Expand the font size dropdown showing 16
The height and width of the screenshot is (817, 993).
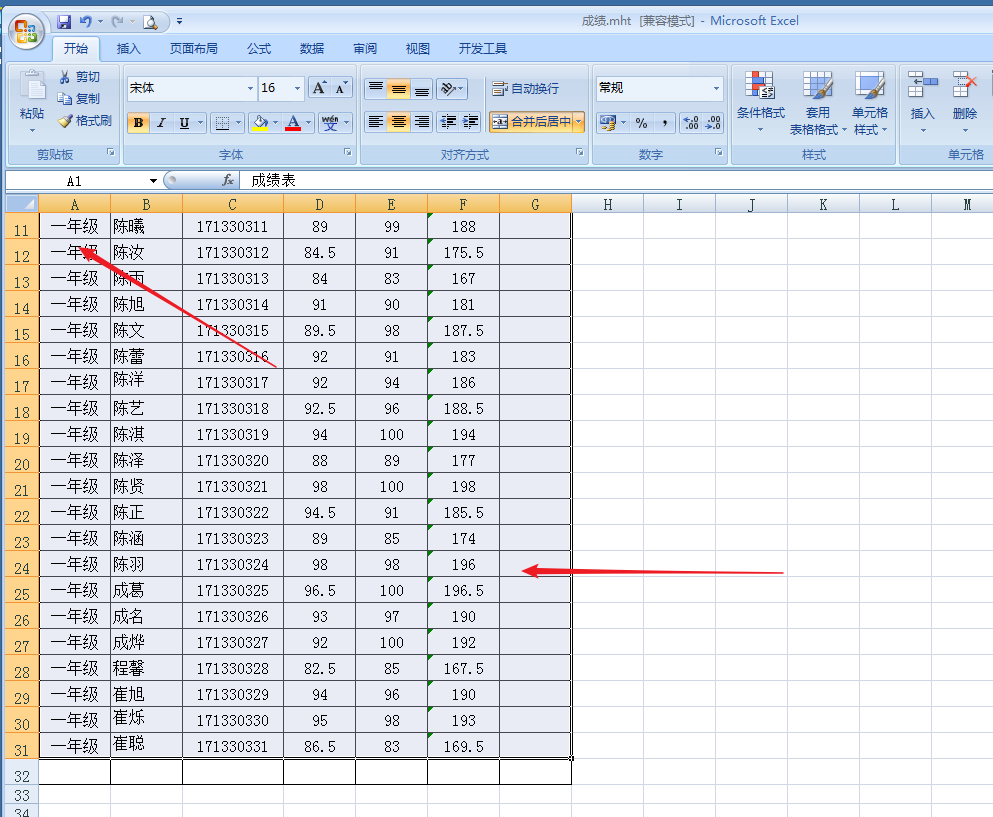[297, 89]
